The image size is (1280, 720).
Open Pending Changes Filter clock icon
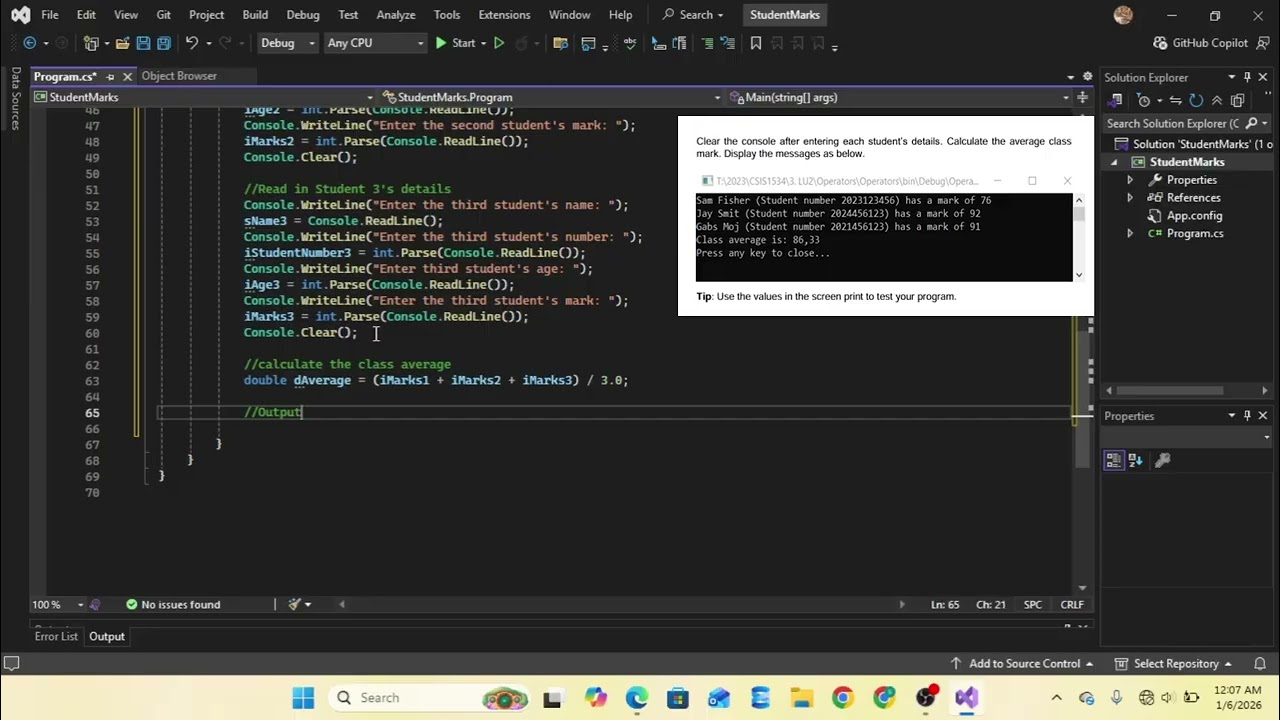[x=1144, y=100]
